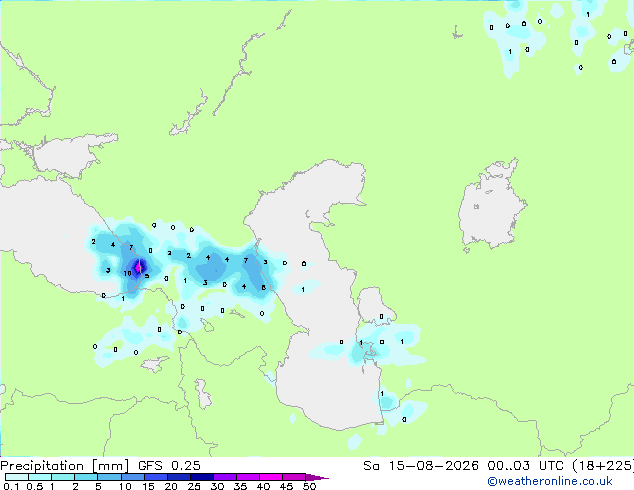
Task: Select the 35–40 mm legend color swatch
Action: tap(248, 477)
